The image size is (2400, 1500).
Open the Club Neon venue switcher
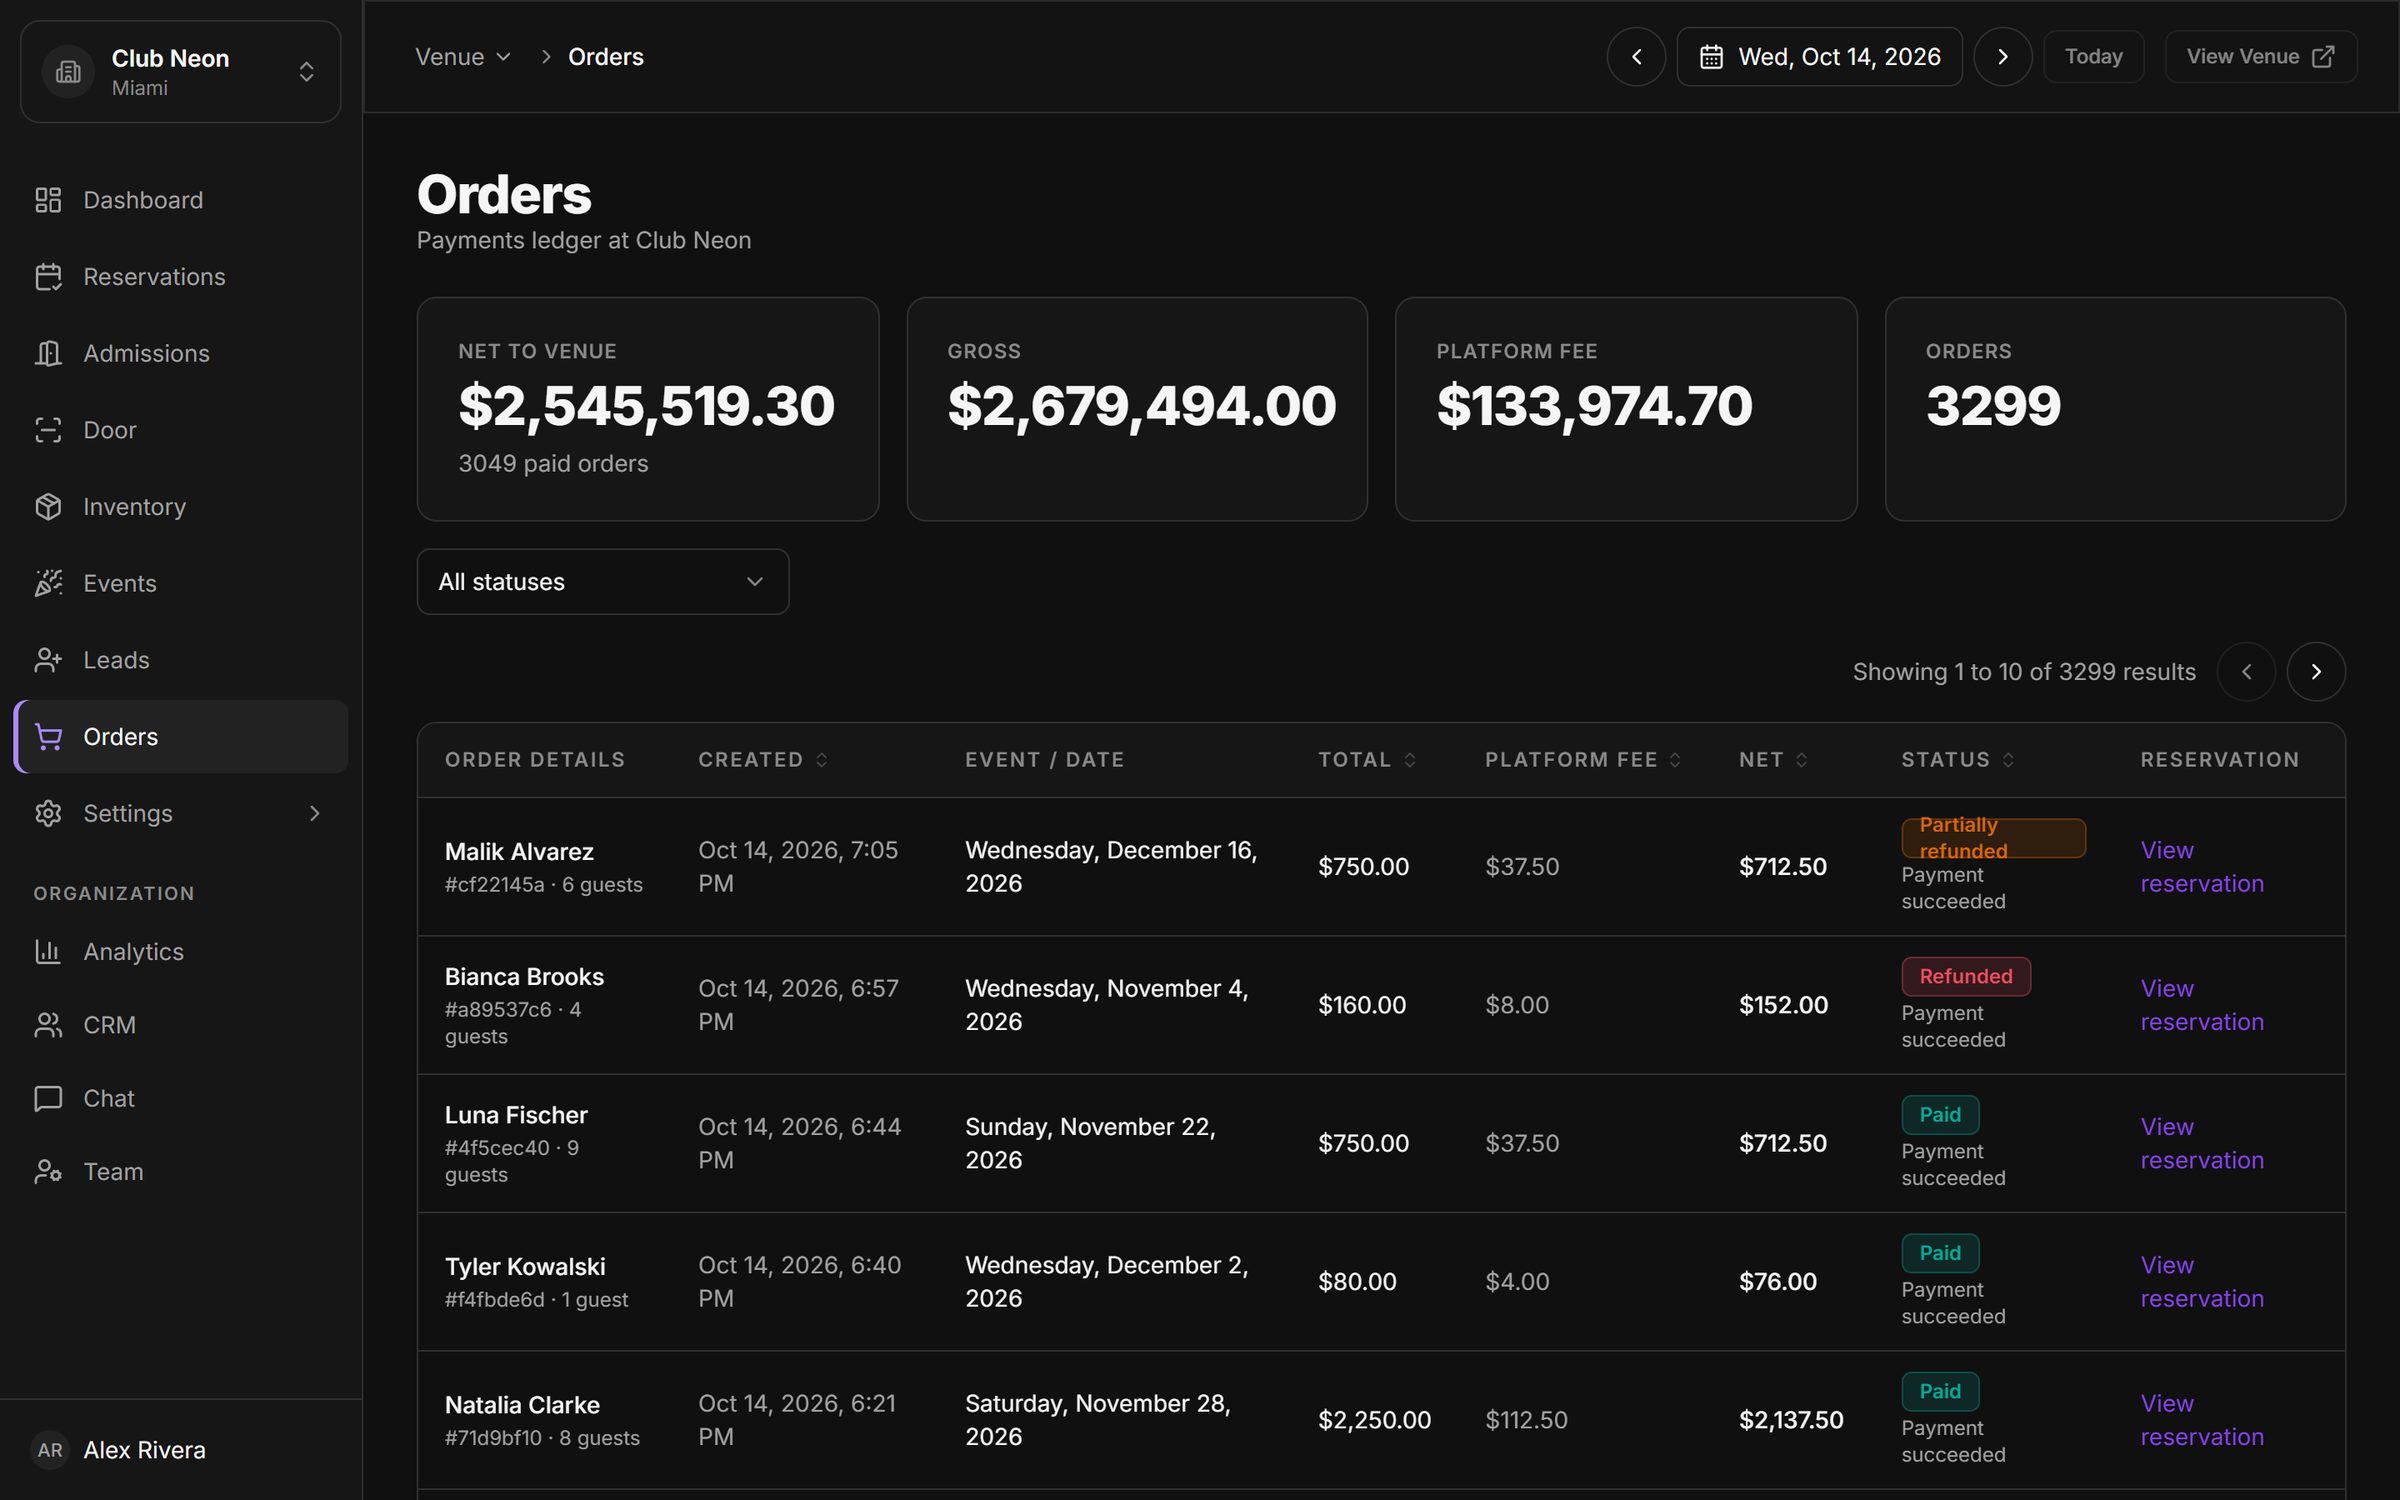(x=180, y=72)
